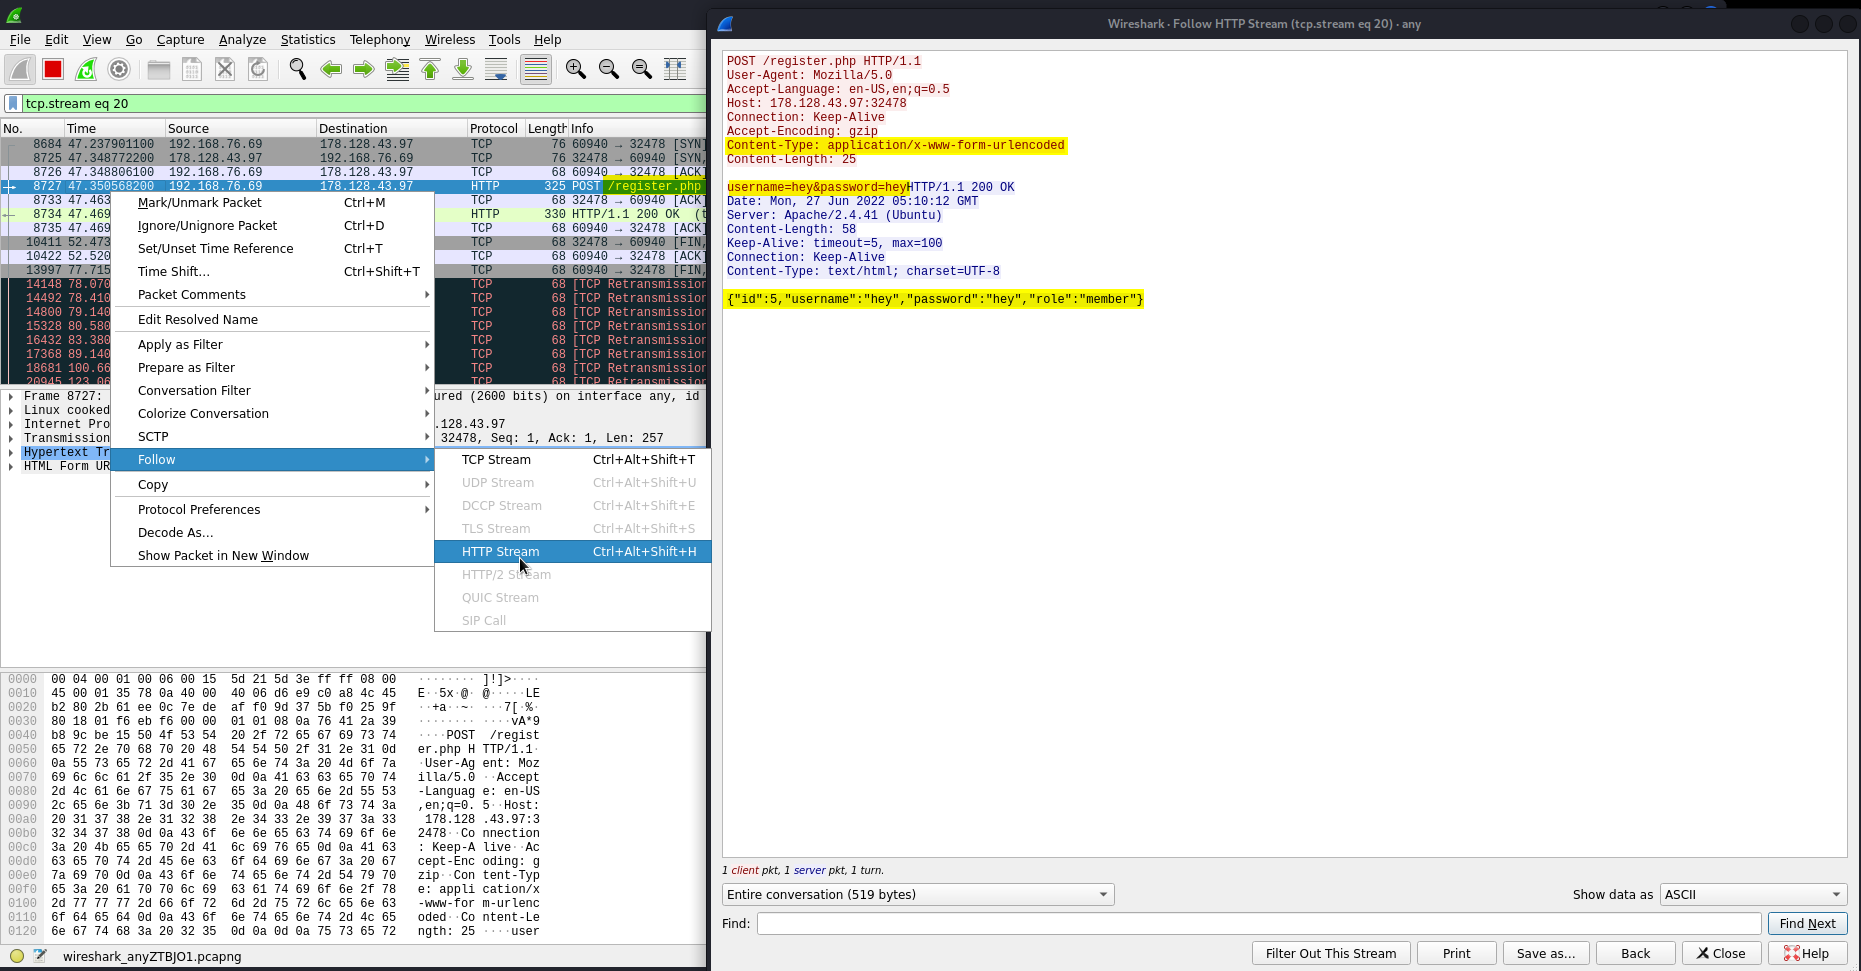Expand Protocol Preferences submenu
Viewport: 1861px width, 971px height.
[272, 509]
